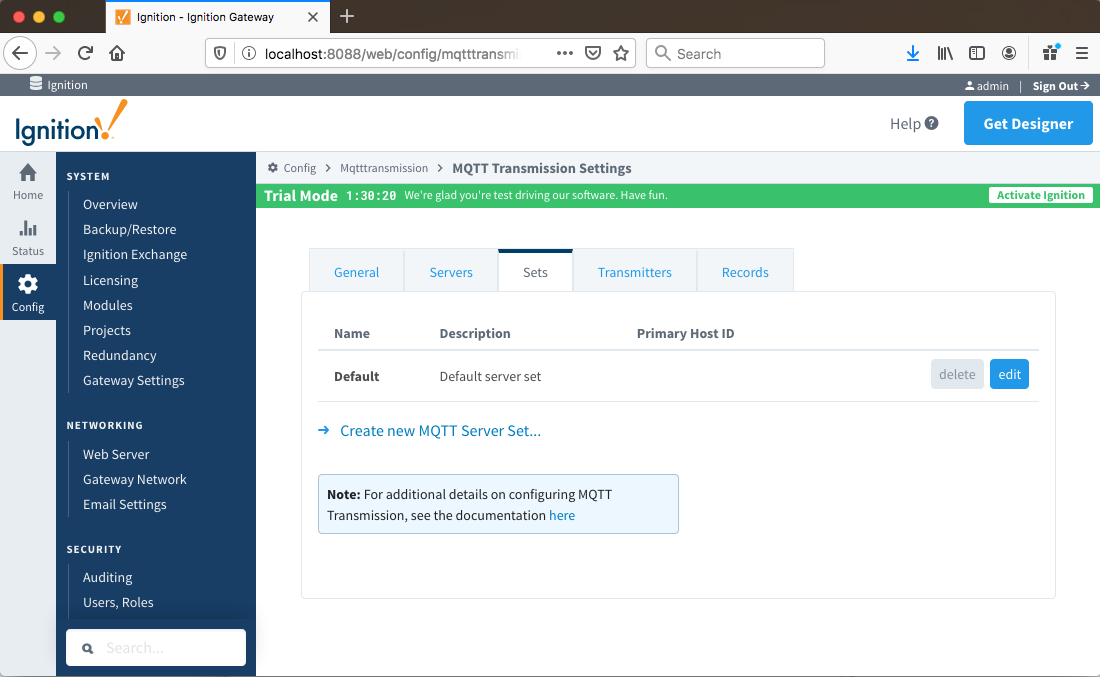The width and height of the screenshot is (1100, 677).
Task: Click the Ignition logo
Action: click(x=71, y=123)
